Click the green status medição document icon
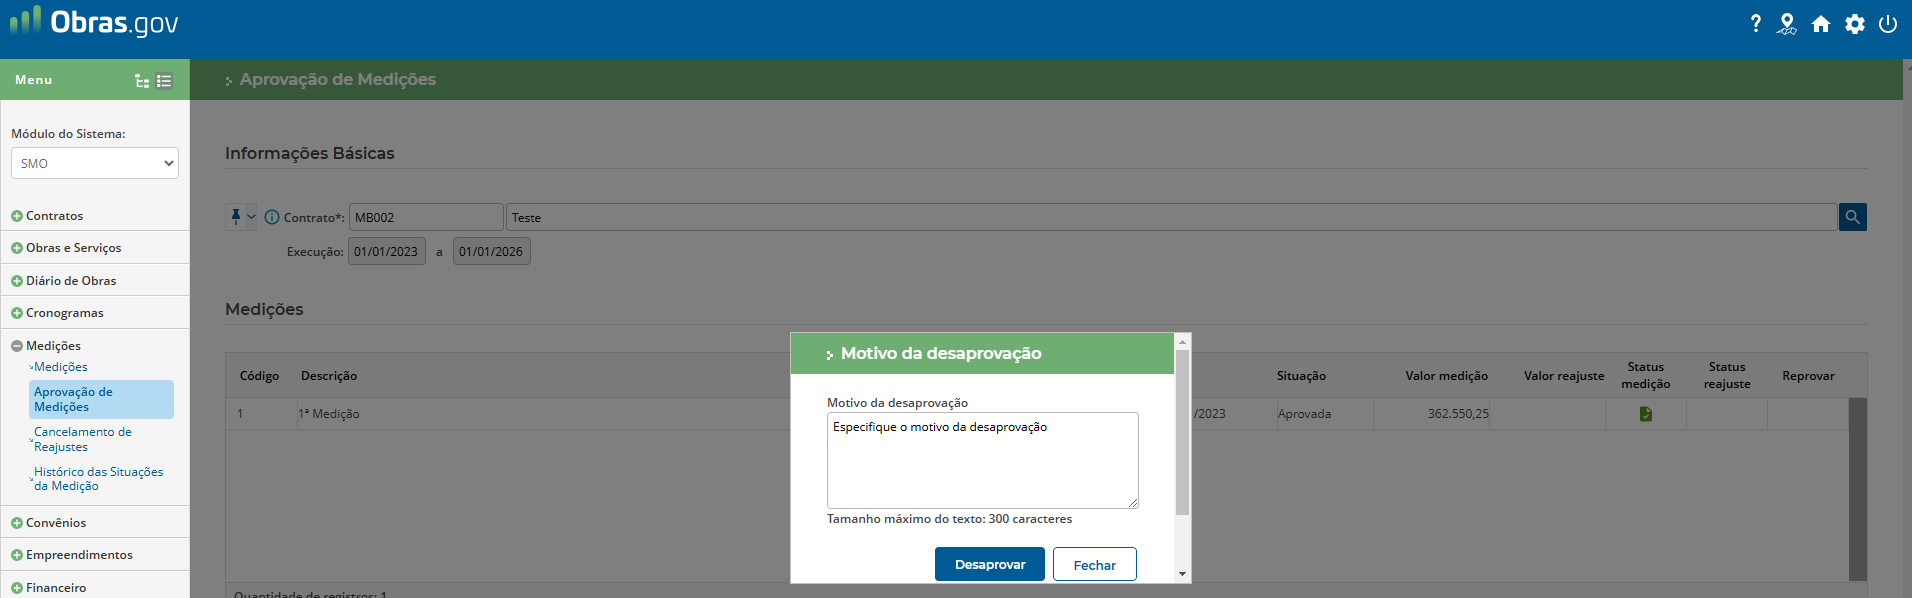This screenshot has height=598, width=1912. [x=1646, y=414]
